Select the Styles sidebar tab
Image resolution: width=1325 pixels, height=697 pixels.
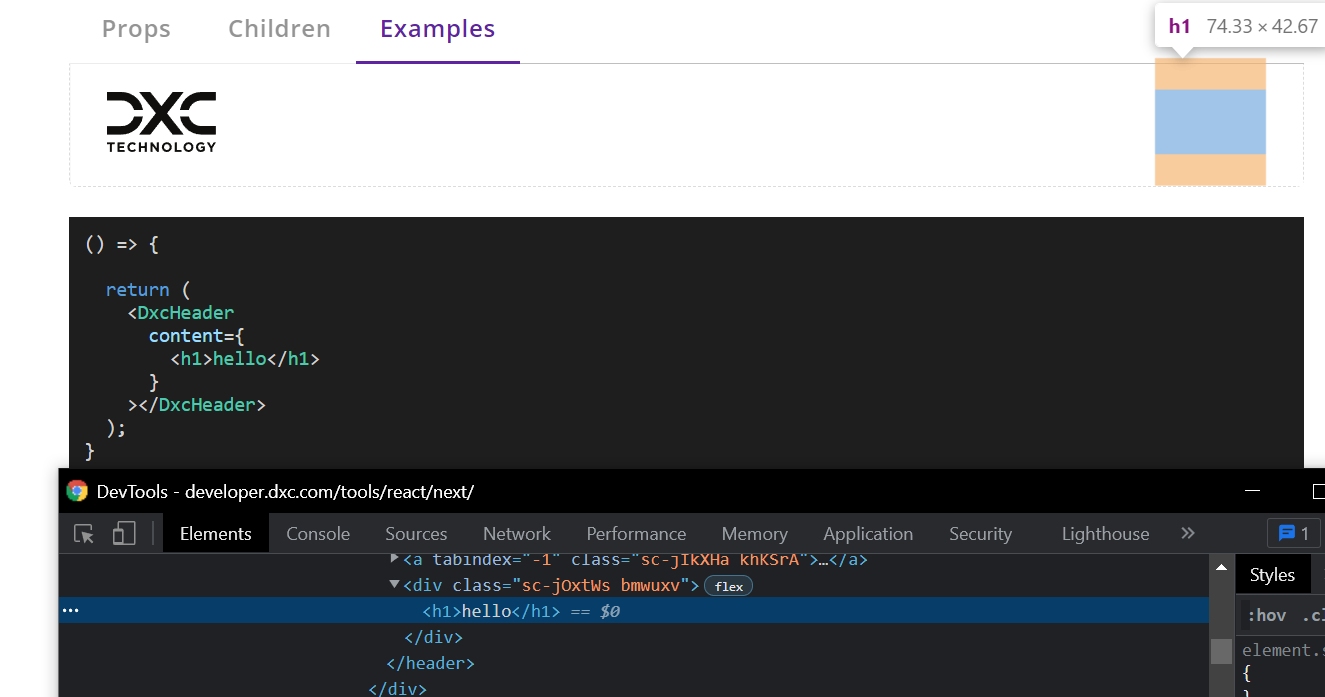[1272, 575]
